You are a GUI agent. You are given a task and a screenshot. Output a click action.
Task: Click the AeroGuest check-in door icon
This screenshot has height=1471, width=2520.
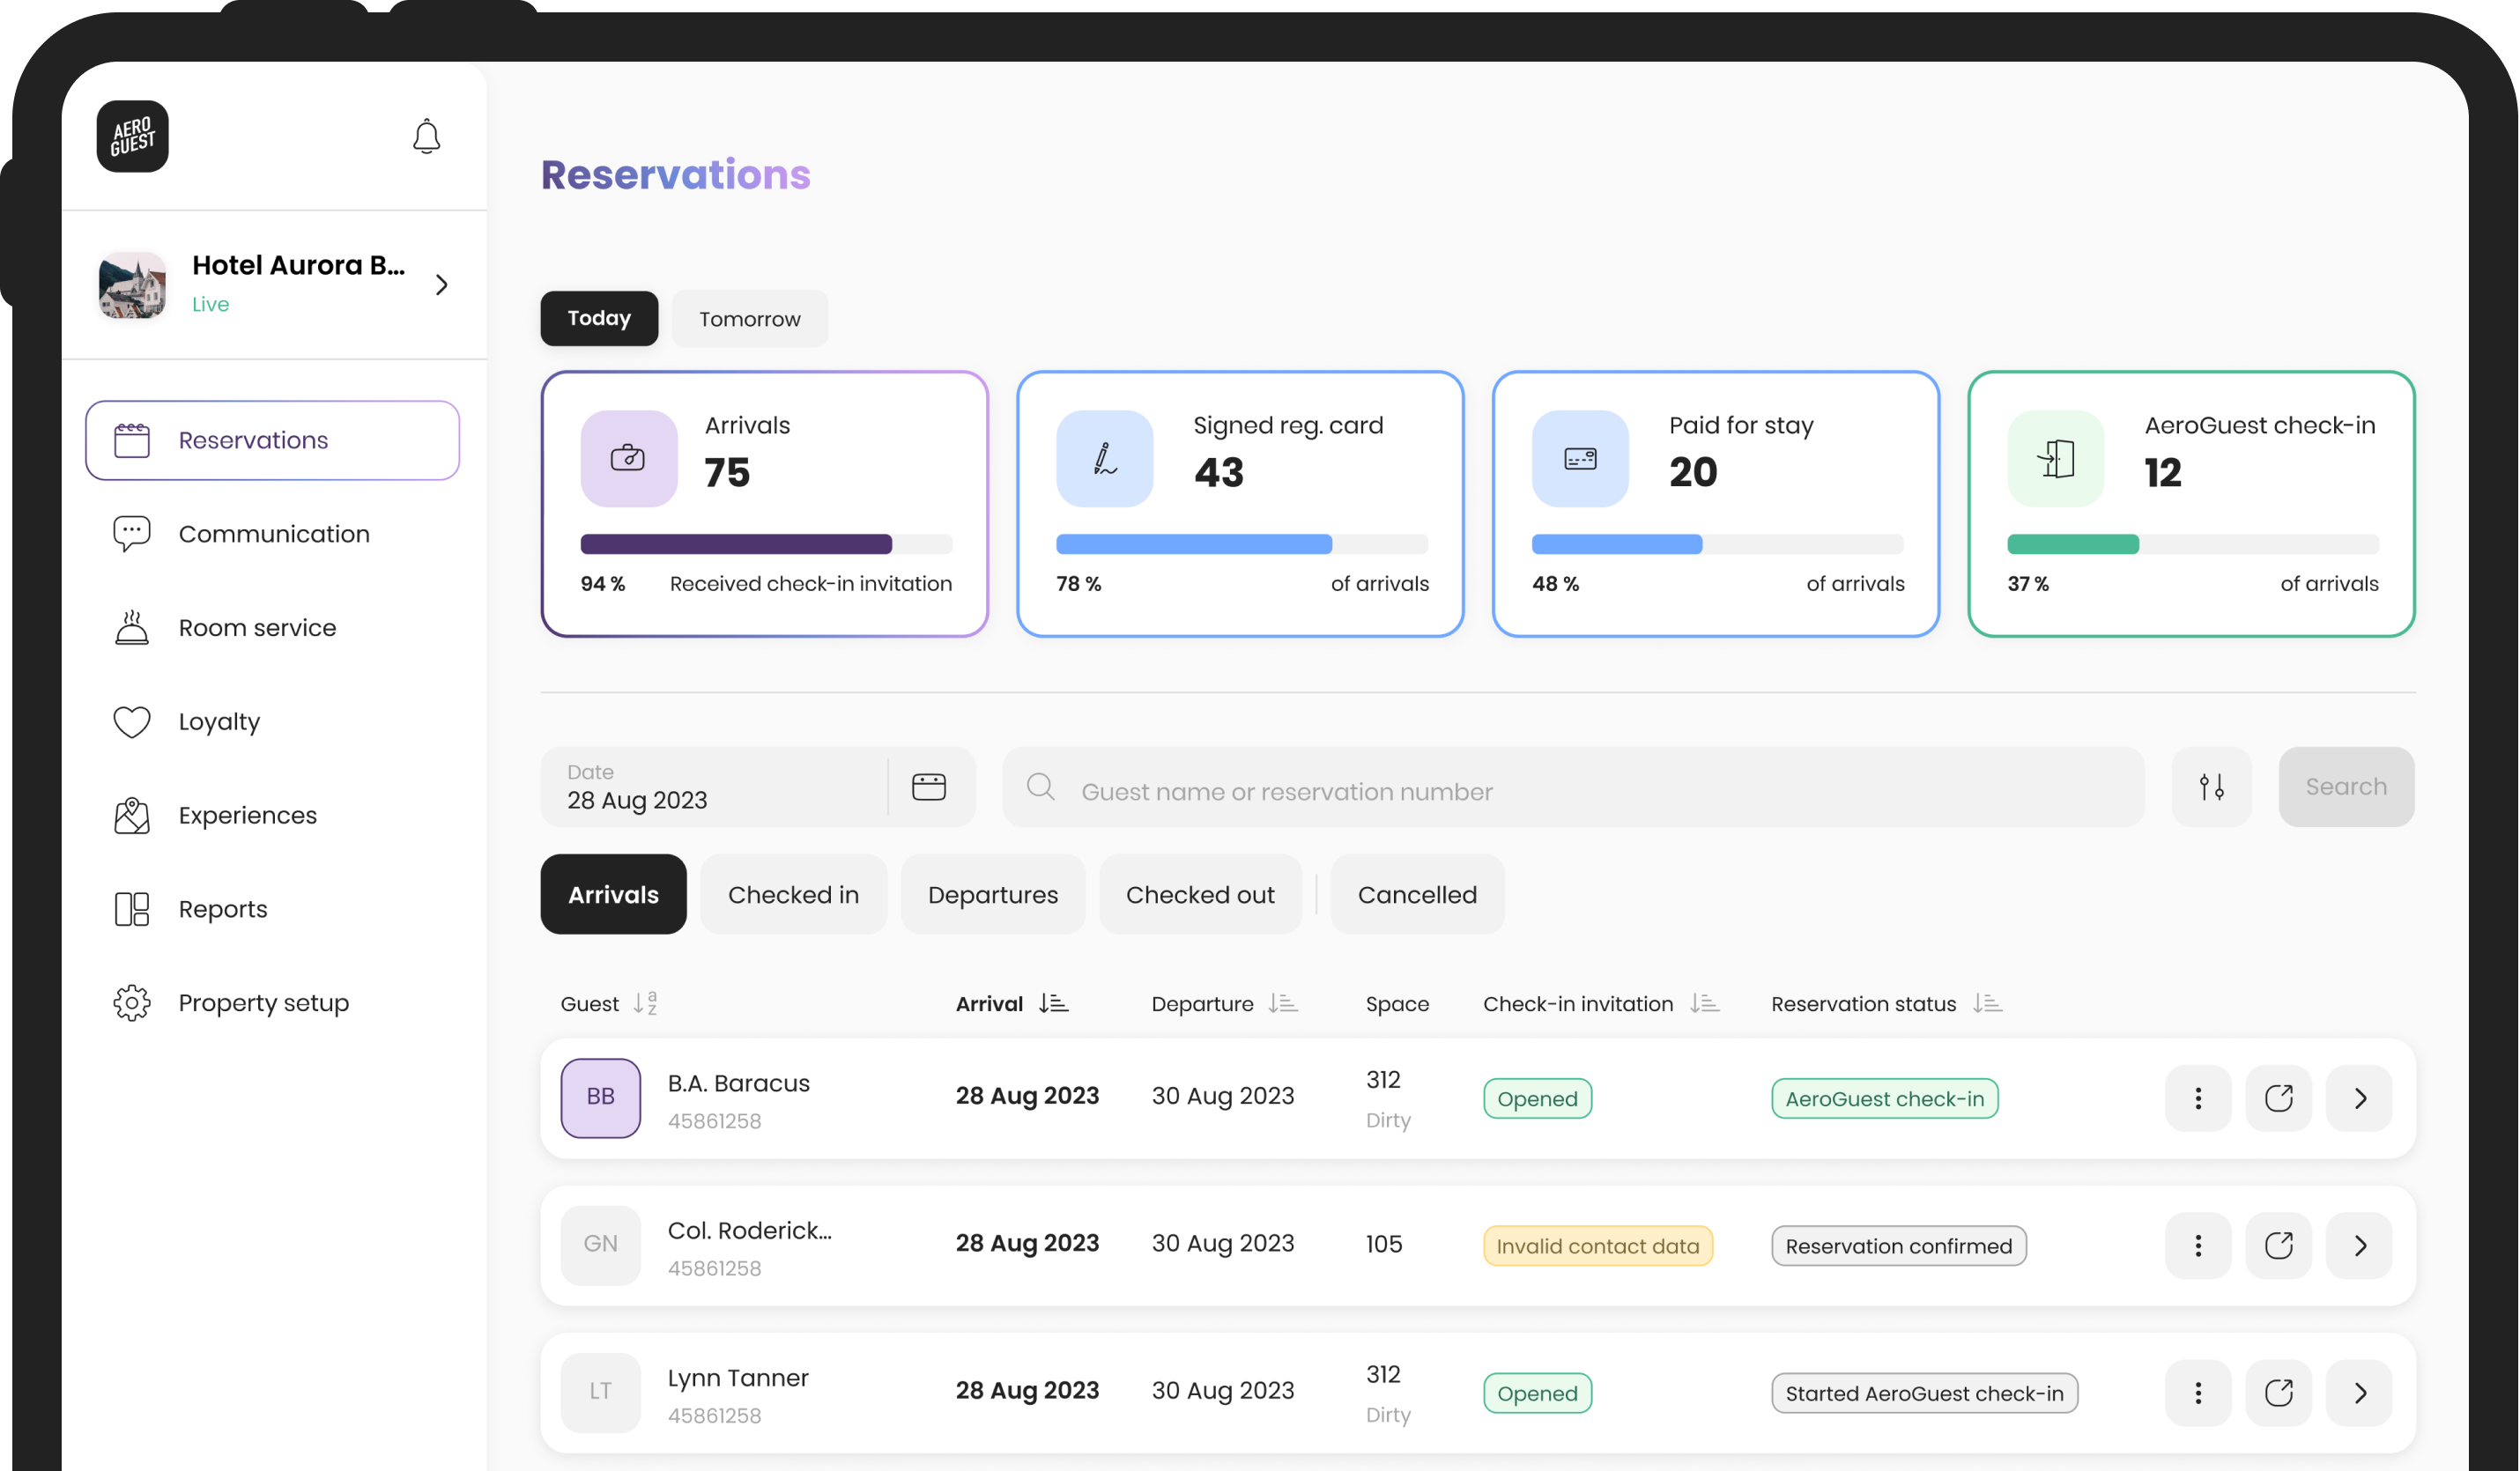2056,458
